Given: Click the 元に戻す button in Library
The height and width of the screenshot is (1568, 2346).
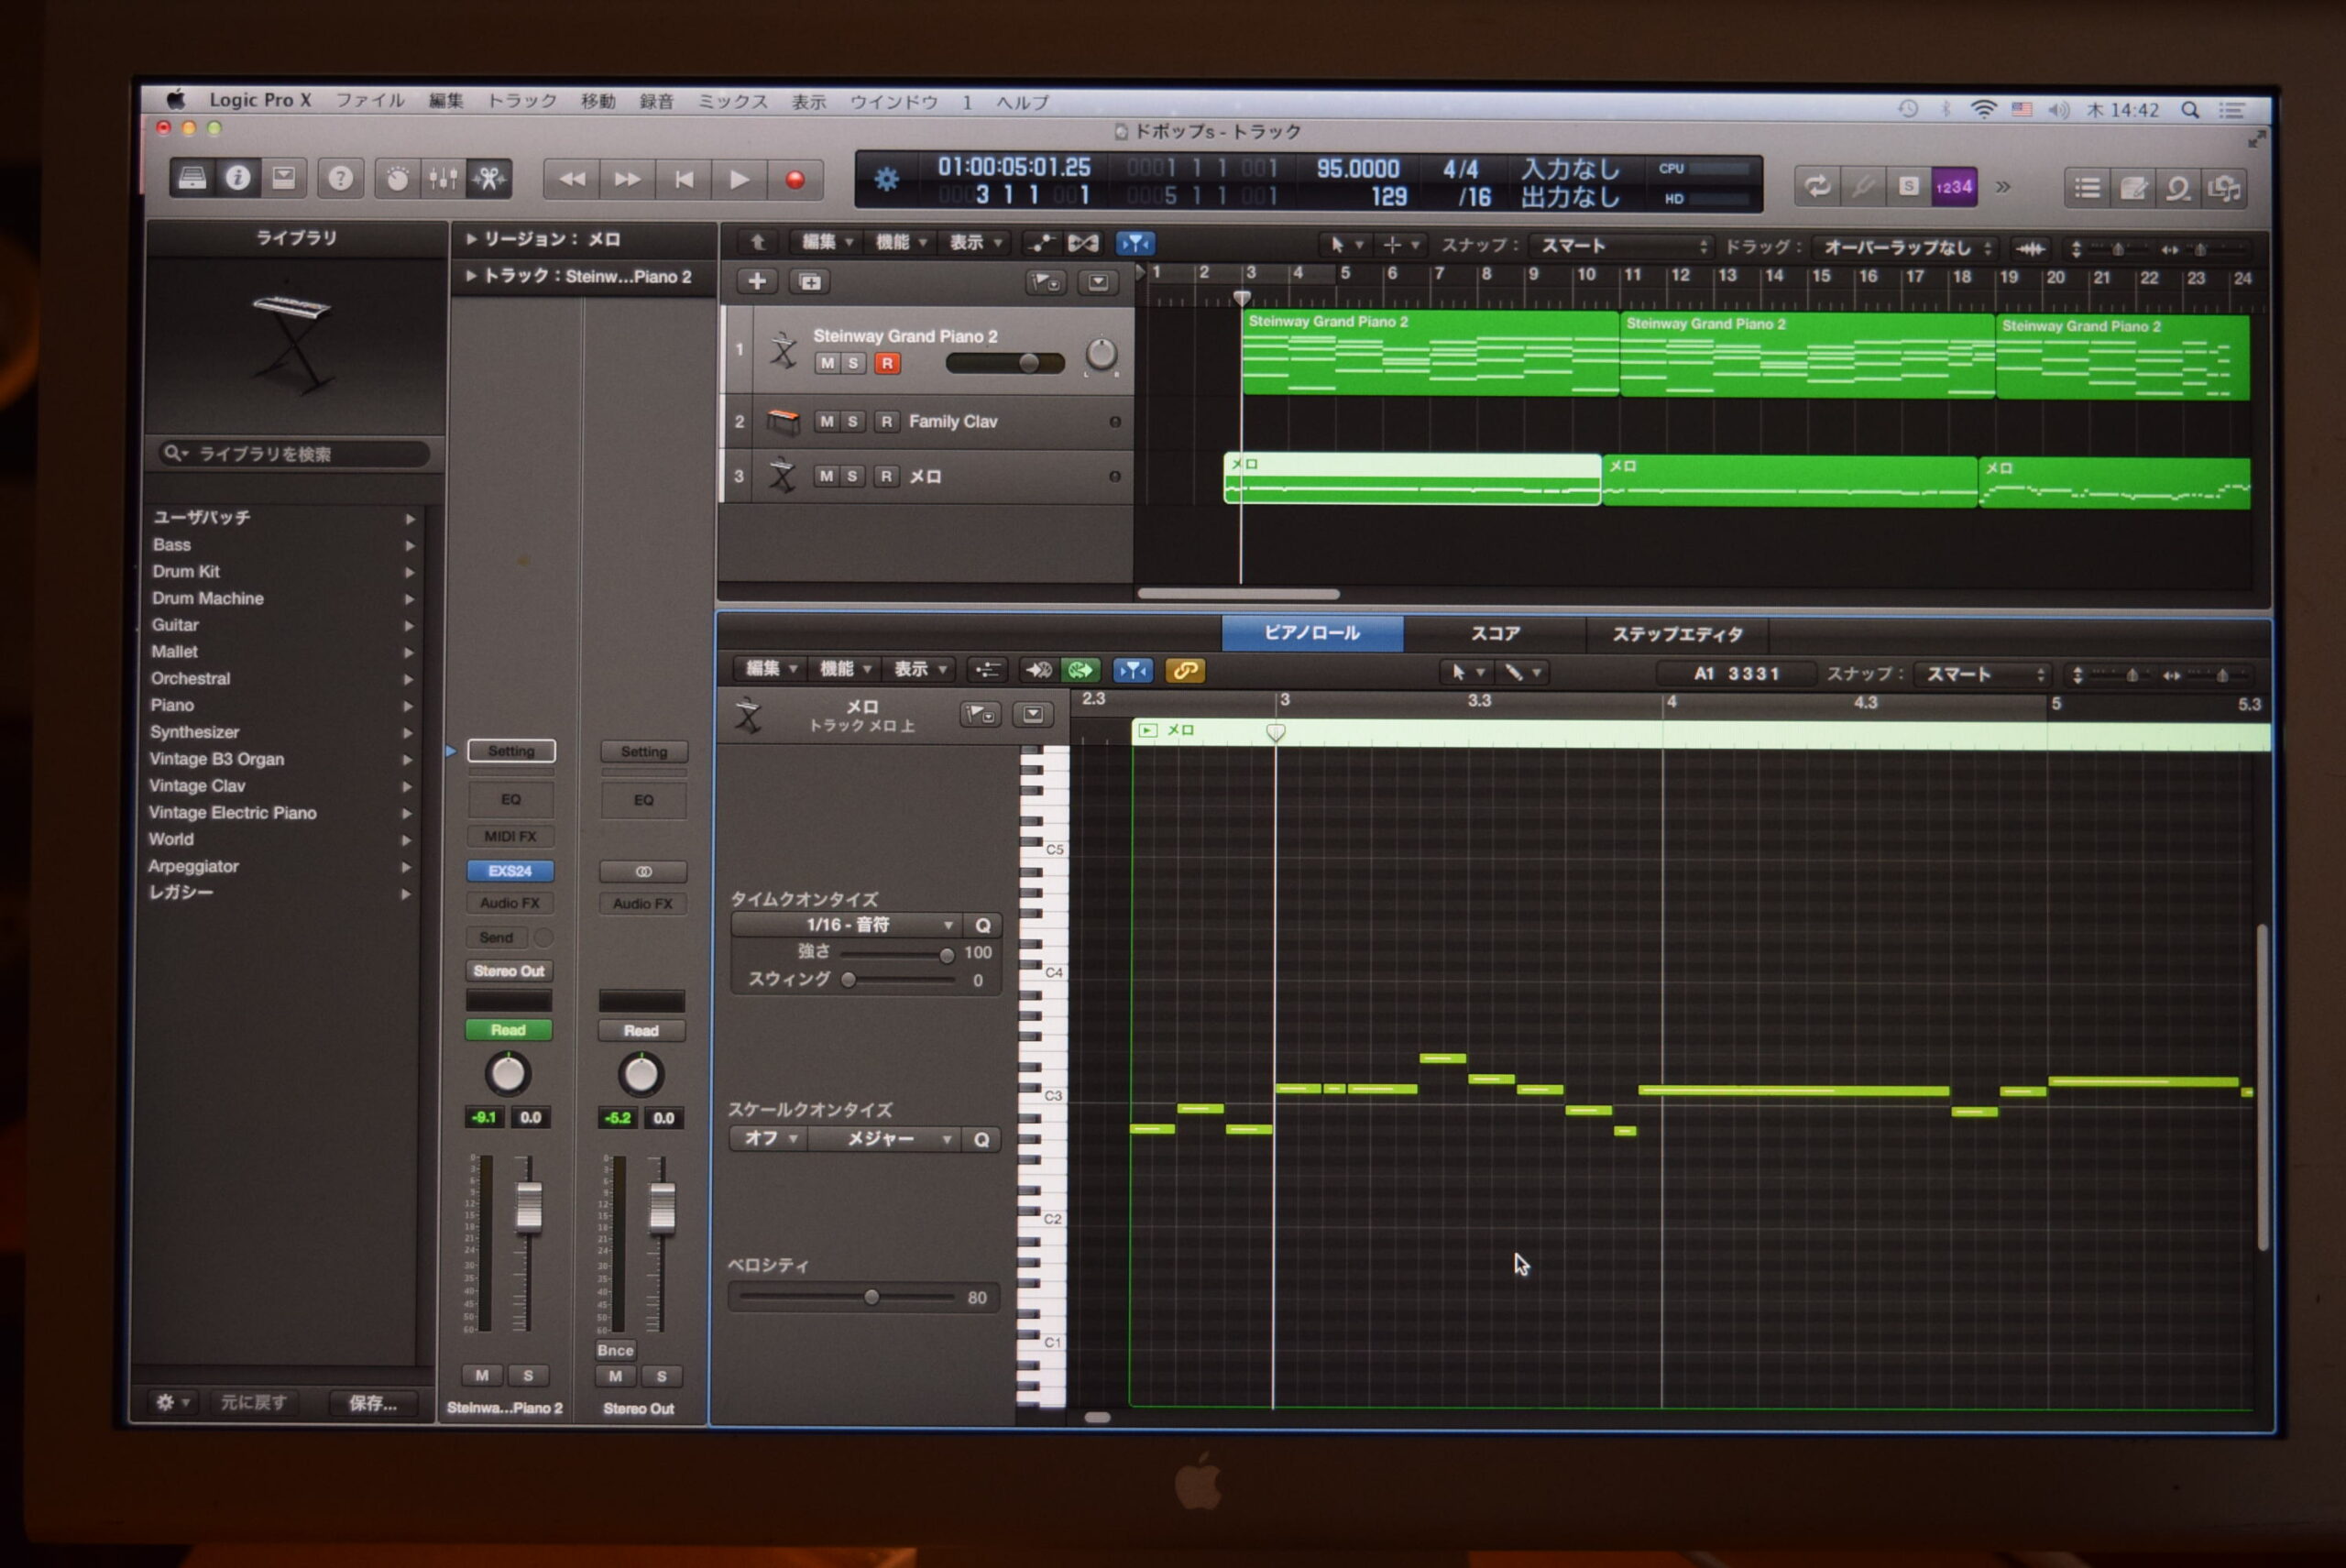Looking at the screenshot, I should tap(253, 1402).
